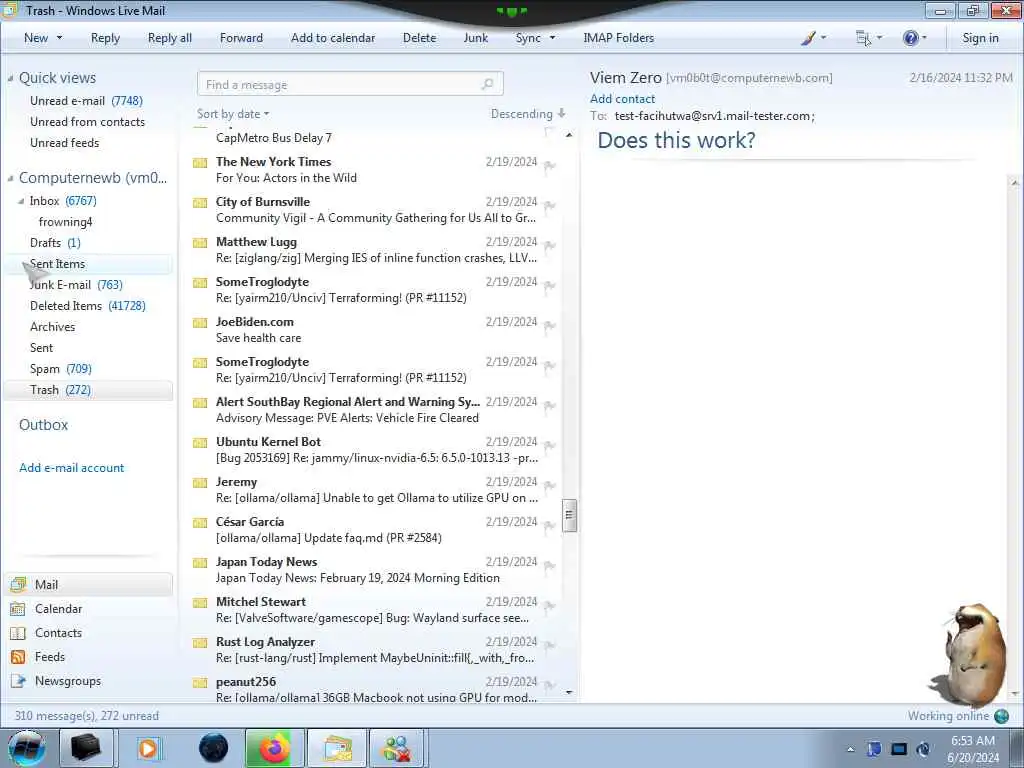
Task: Click the Mail icon in the bottom shortcuts
Action: tap(18, 584)
